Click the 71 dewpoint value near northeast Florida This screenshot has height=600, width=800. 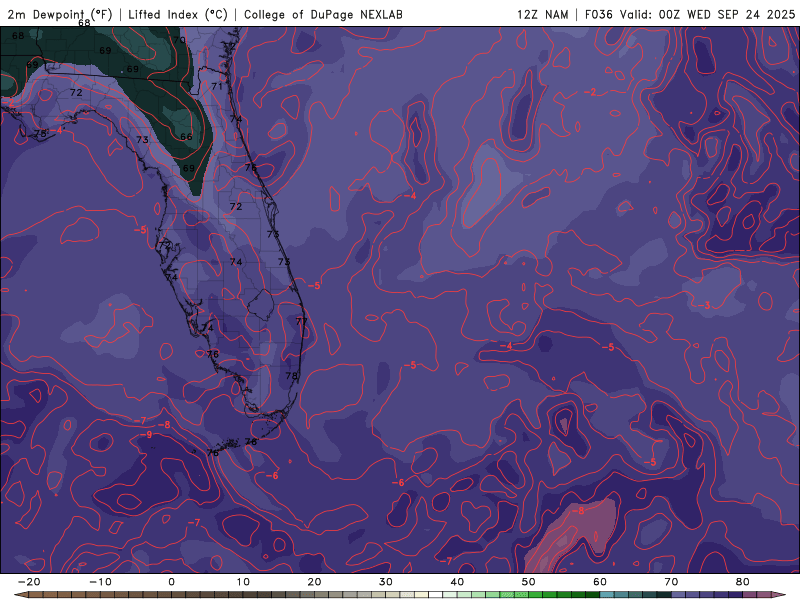pyautogui.click(x=217, y=86)
